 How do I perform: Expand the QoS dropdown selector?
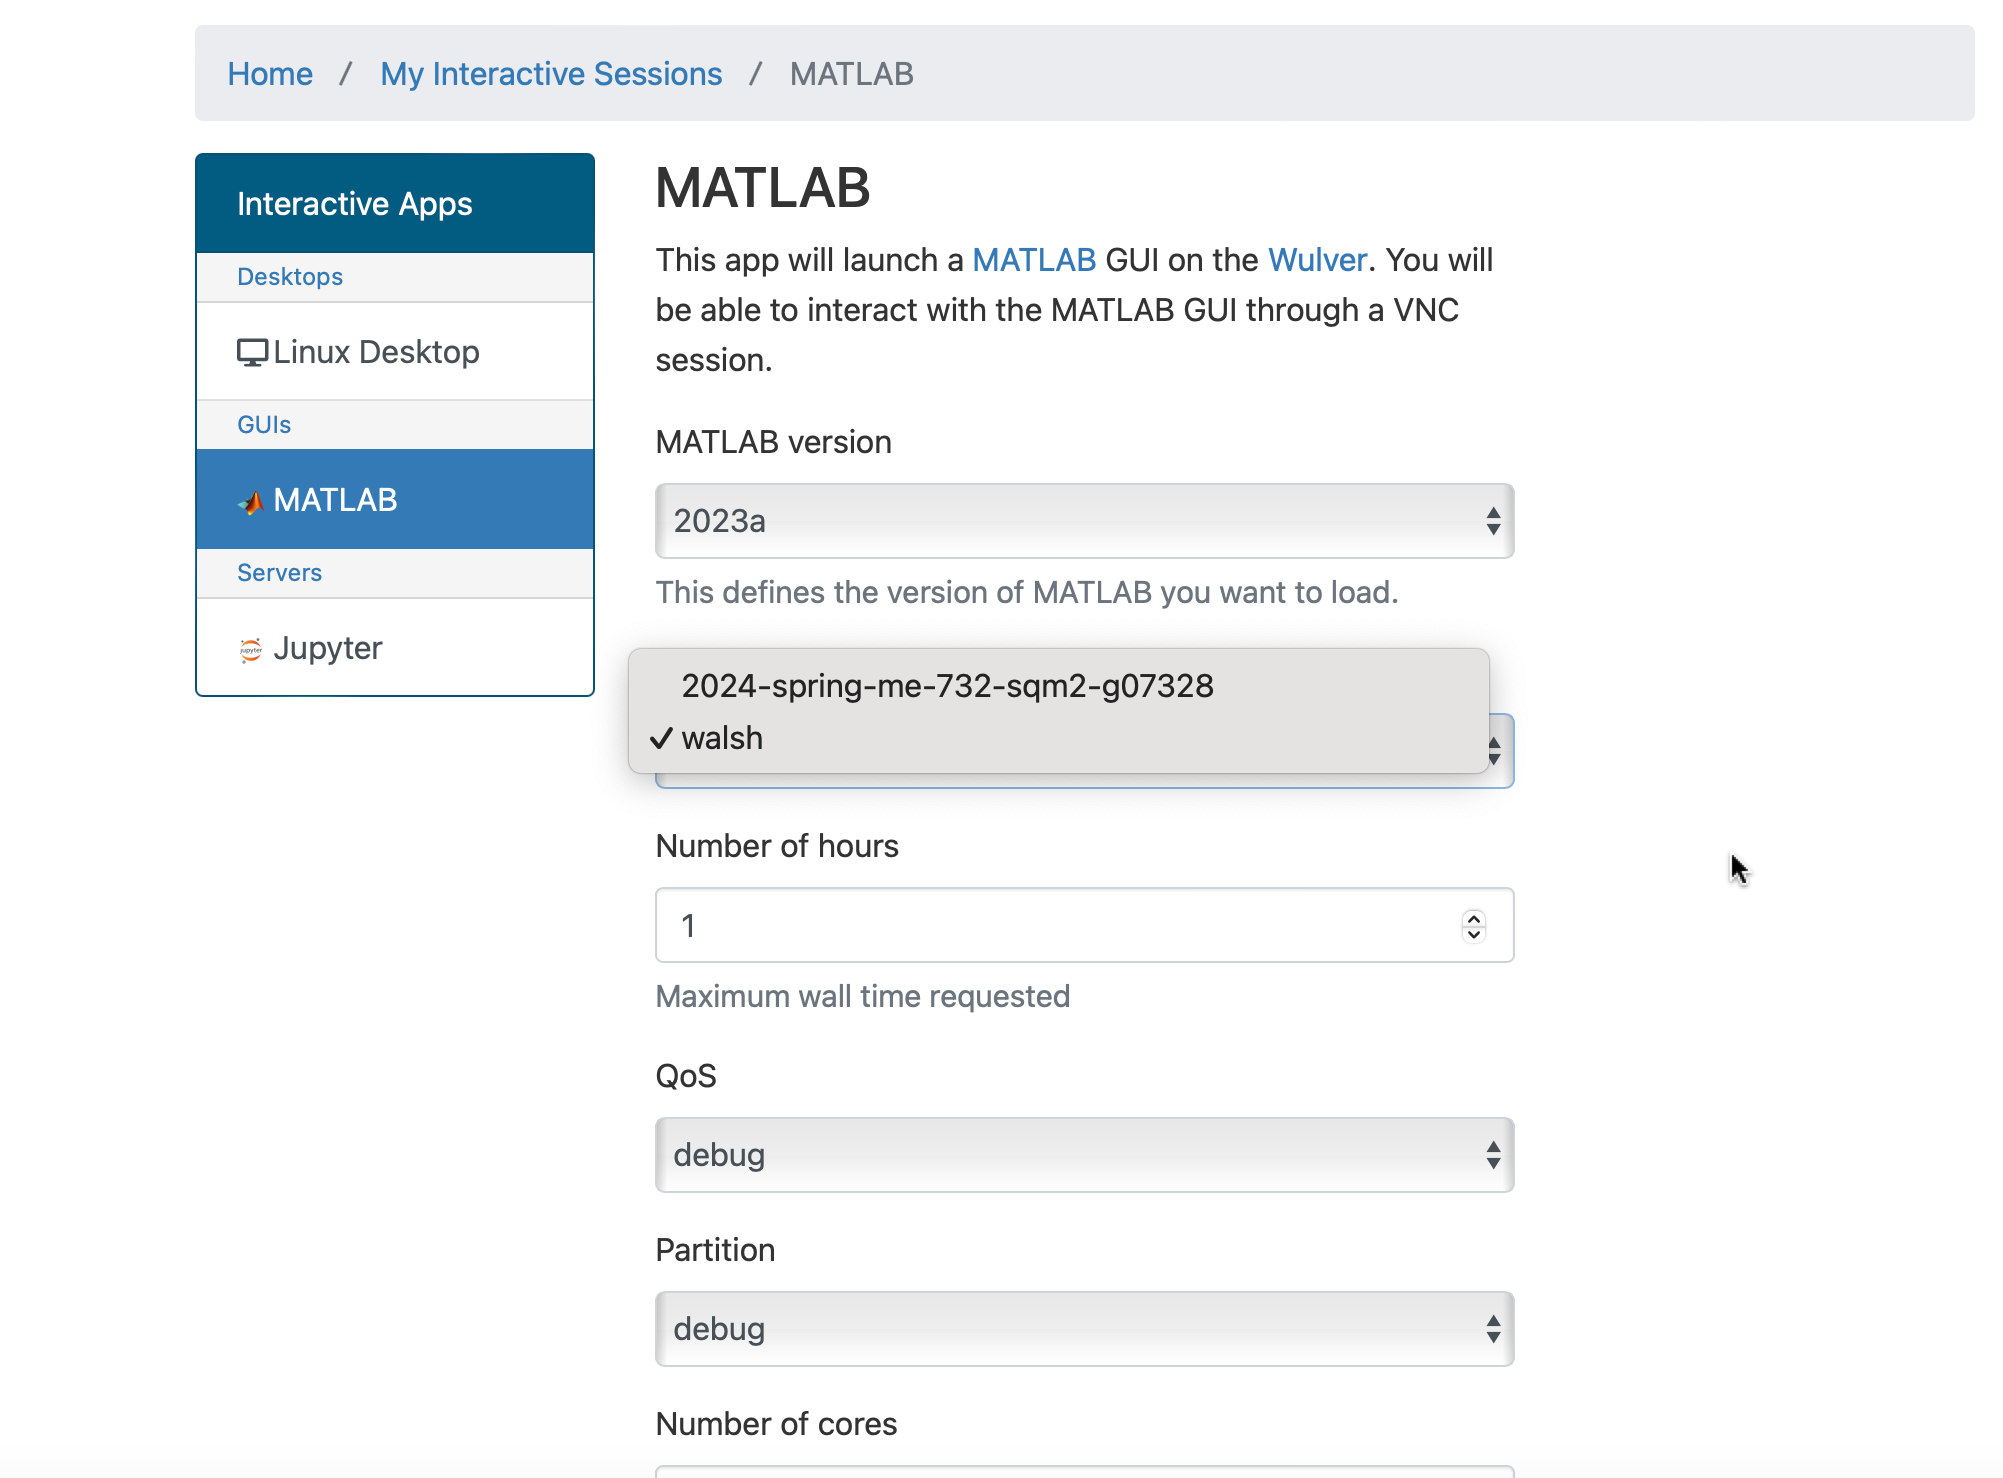(x=1082, y=1154)
